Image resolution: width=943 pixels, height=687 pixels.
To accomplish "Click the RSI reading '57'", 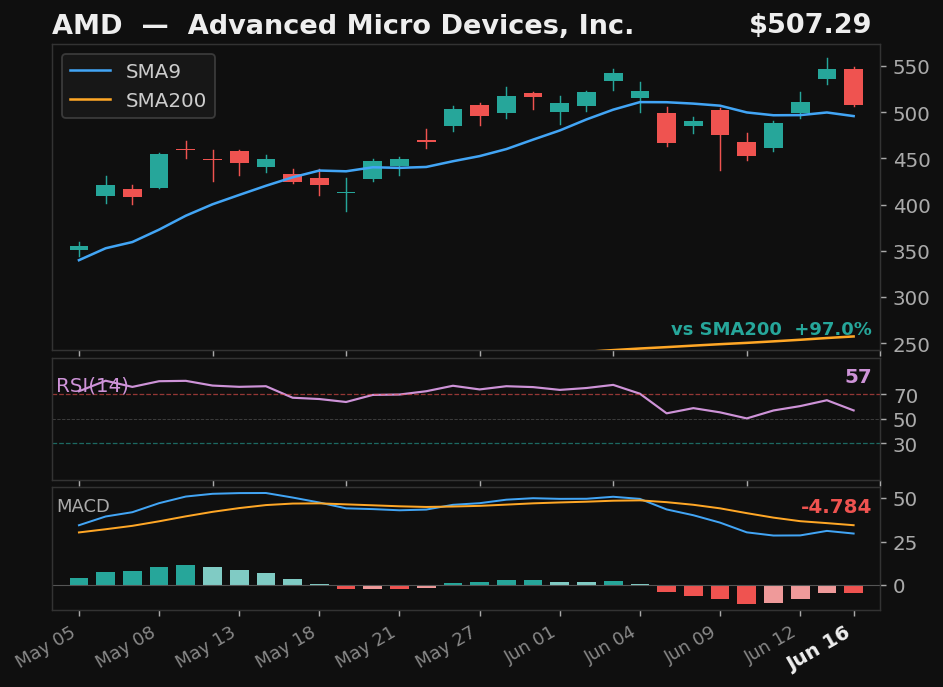I will point(858,377).
